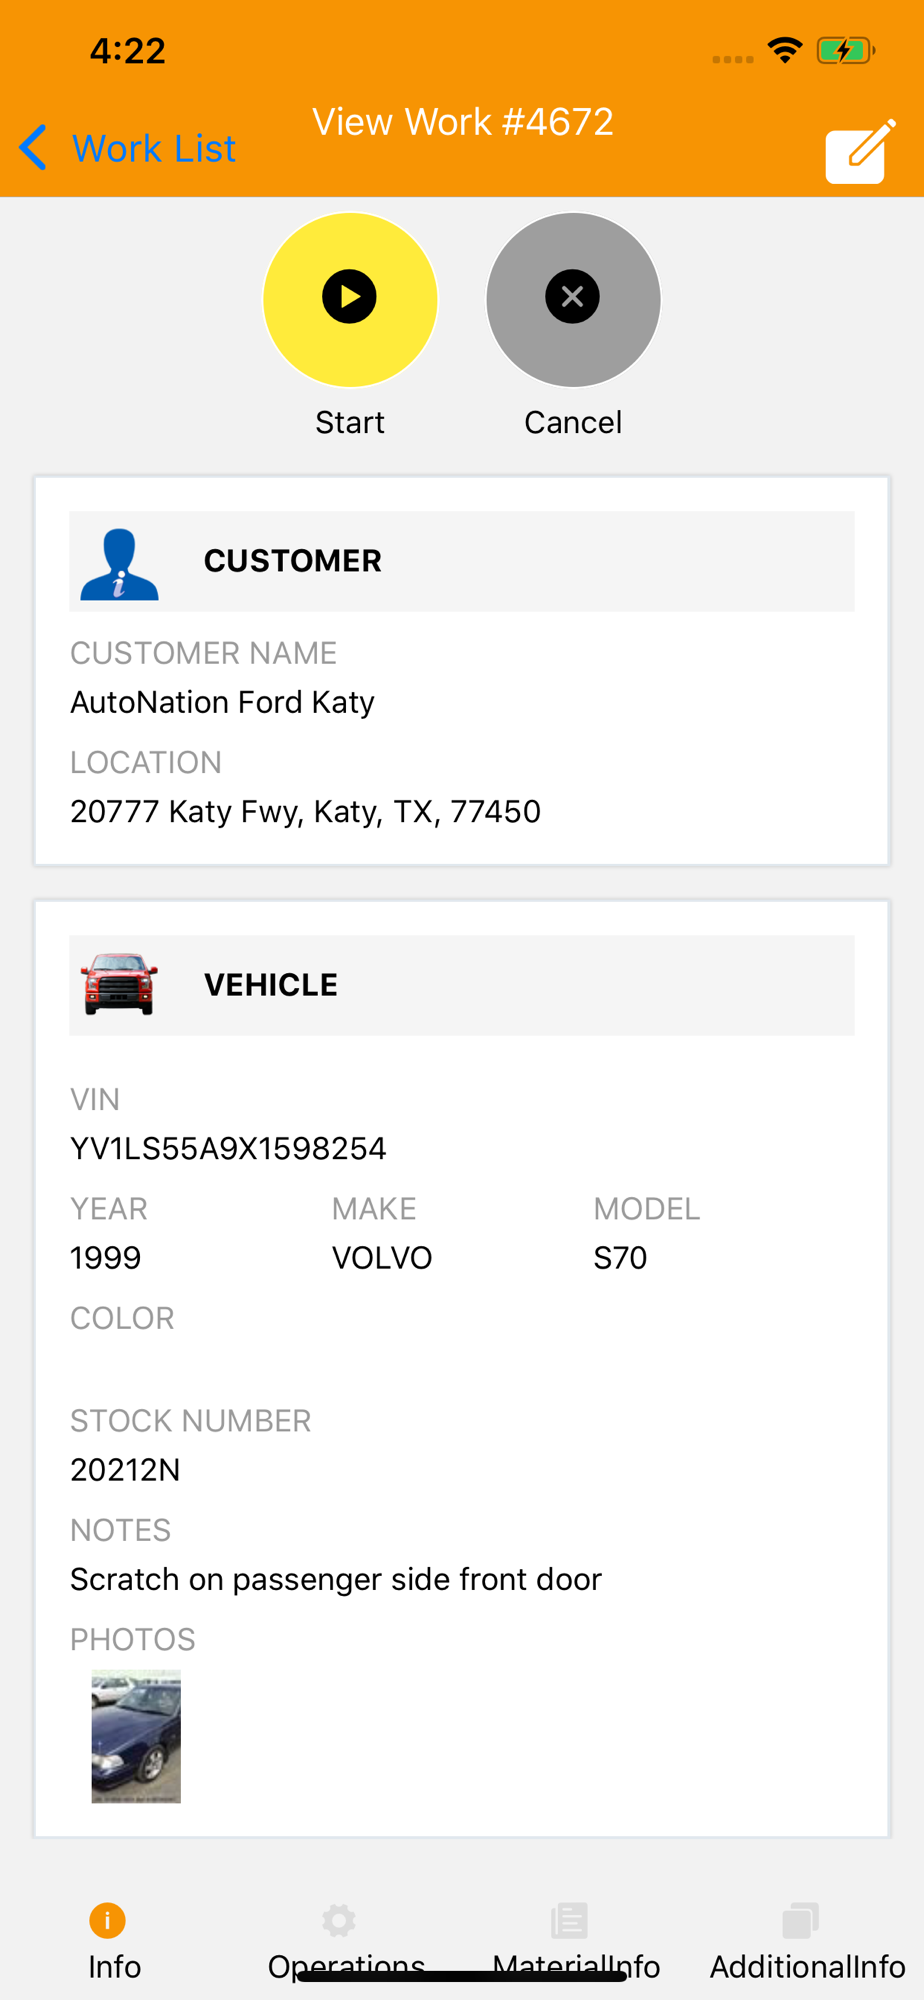Tap the Work List back link
The height and width of the screenshot is (2000, 924).
pyautogui.click(x=153, y=149)
